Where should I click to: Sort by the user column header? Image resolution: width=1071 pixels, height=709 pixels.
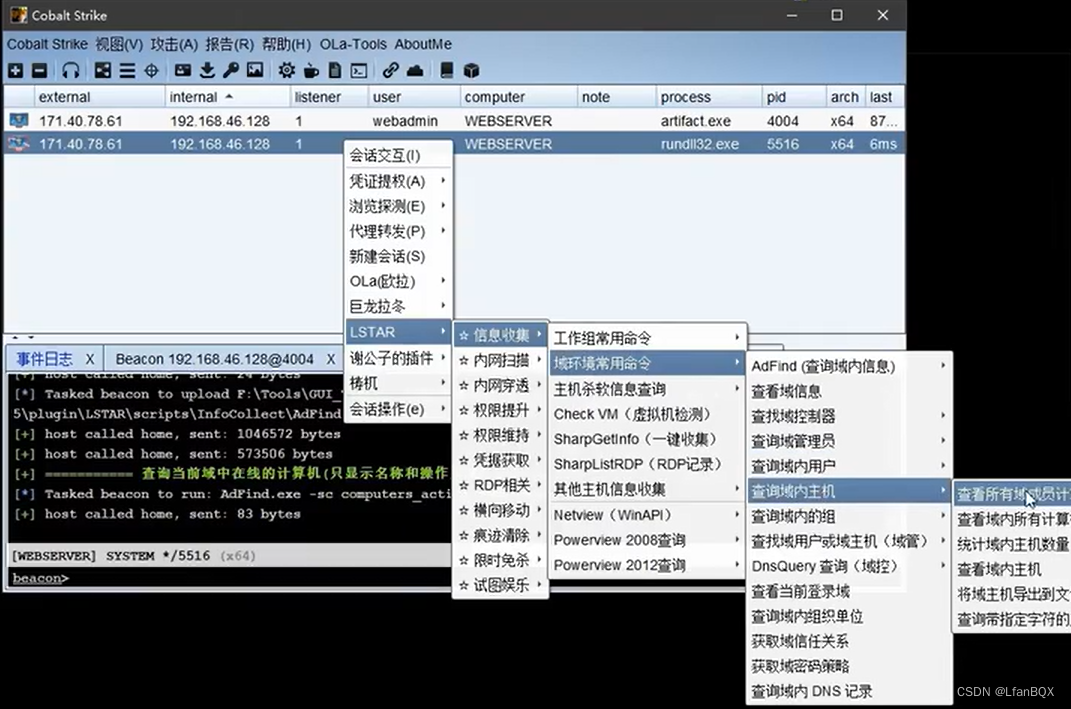click(414, 97)
